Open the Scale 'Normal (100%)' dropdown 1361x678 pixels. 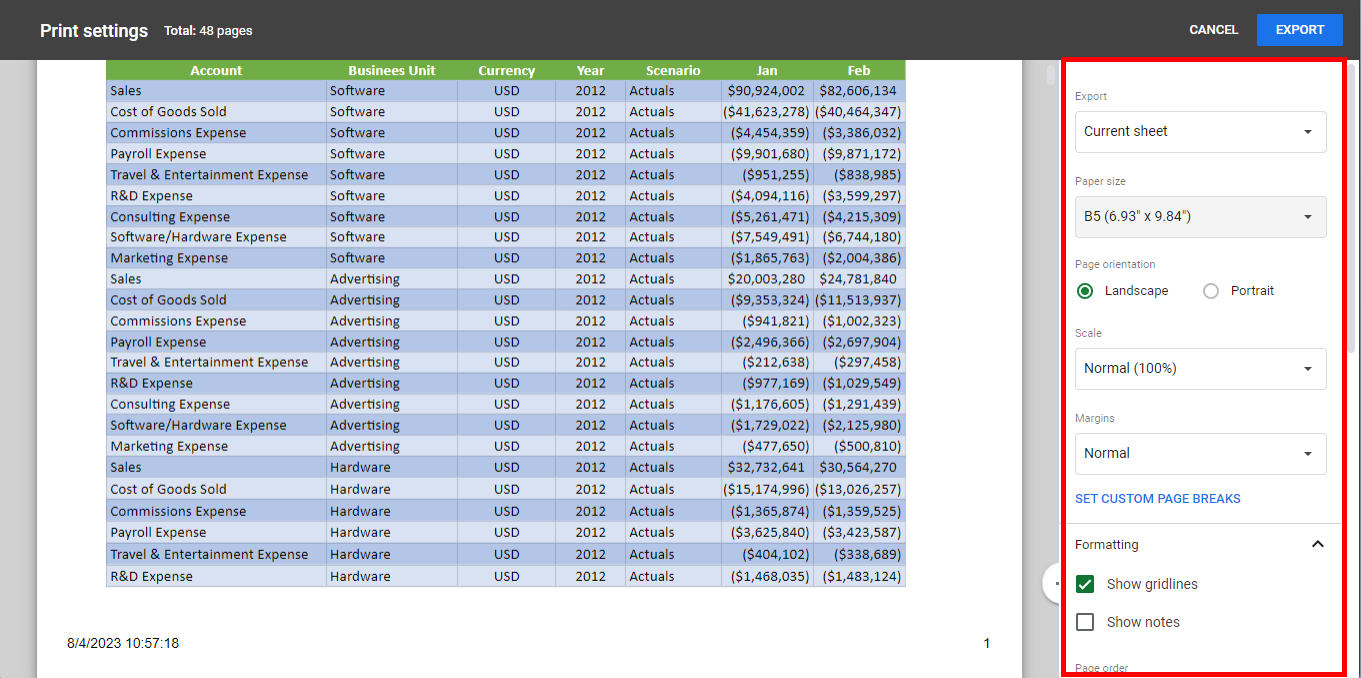(x=1200, y=368)
